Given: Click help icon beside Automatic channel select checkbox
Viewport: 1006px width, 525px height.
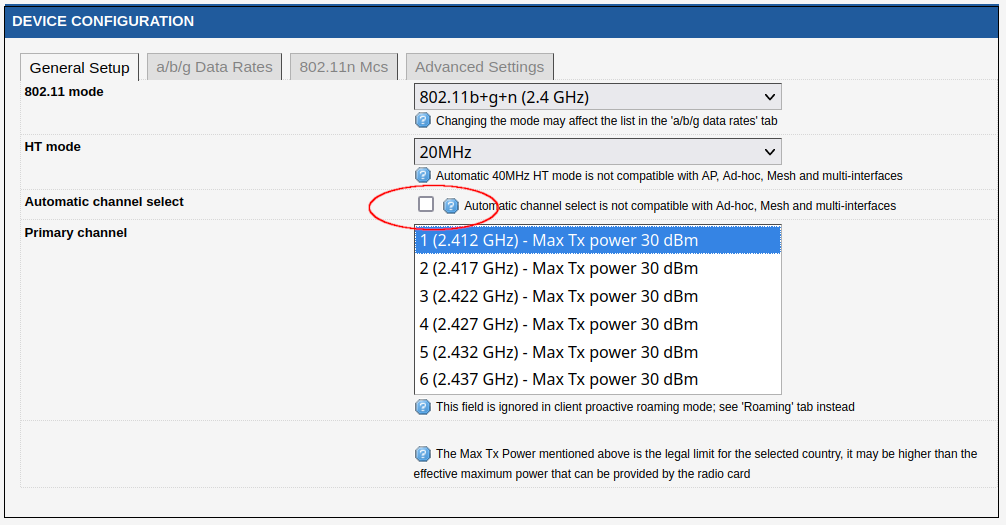Looking at the screenshot, I should pyautogui.click(x=451, y=206).
